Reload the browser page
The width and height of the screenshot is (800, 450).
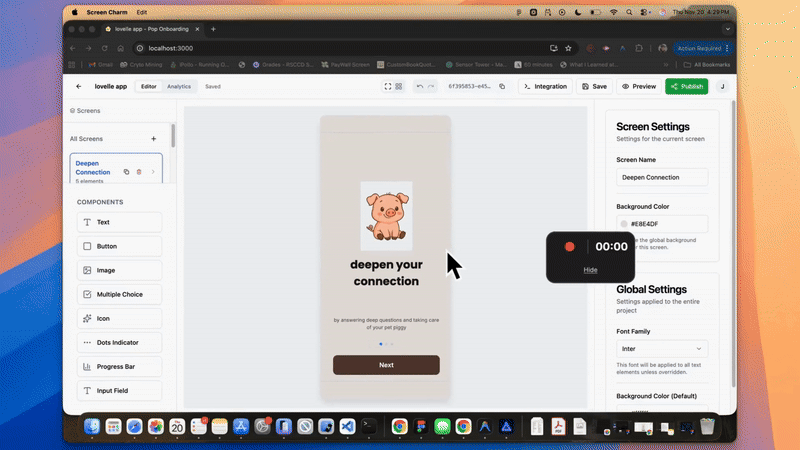click(105, 48)
